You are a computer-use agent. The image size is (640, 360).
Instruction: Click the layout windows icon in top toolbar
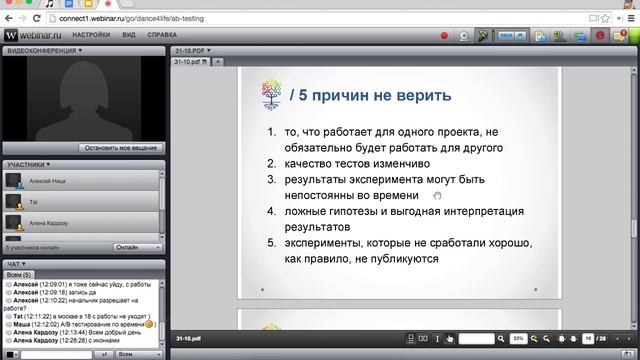tap(580, 36)
